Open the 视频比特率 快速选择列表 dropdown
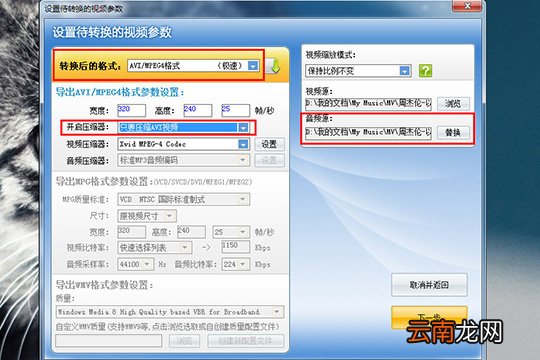540x360 pixels. [155, 247]
